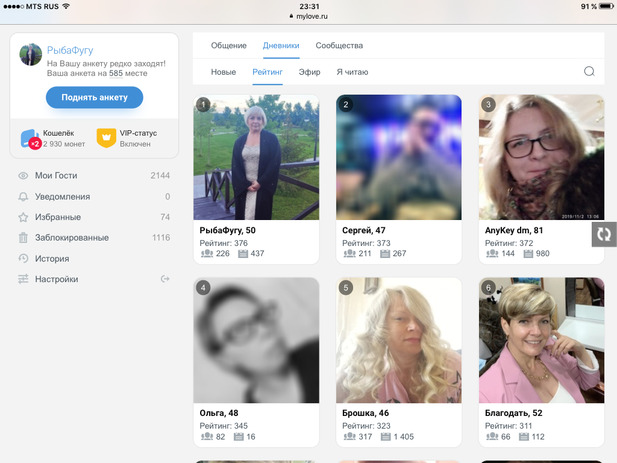The width and height of the screenshot is (617, 463).
Task: Tap the Wi-Fi icon in status bar
Action: click(x=66, y=6)
